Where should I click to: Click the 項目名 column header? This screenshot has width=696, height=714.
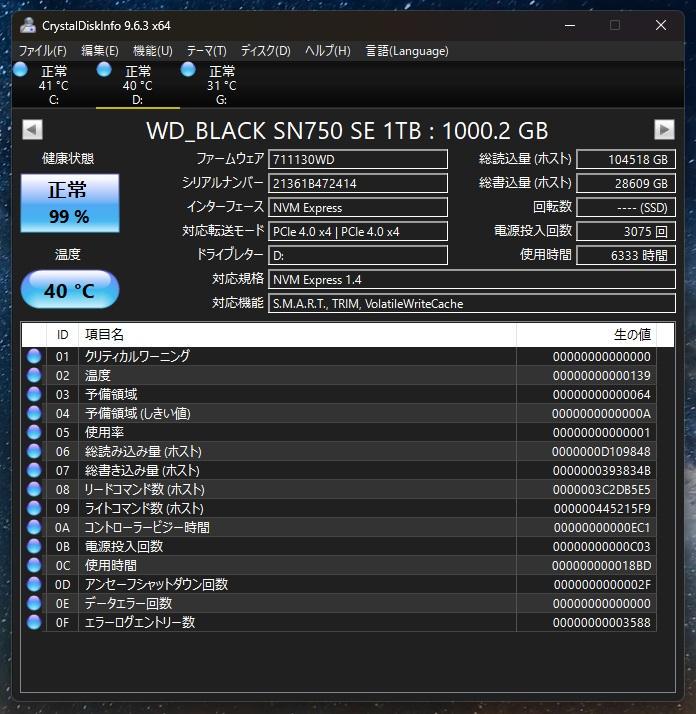point(297,335)
